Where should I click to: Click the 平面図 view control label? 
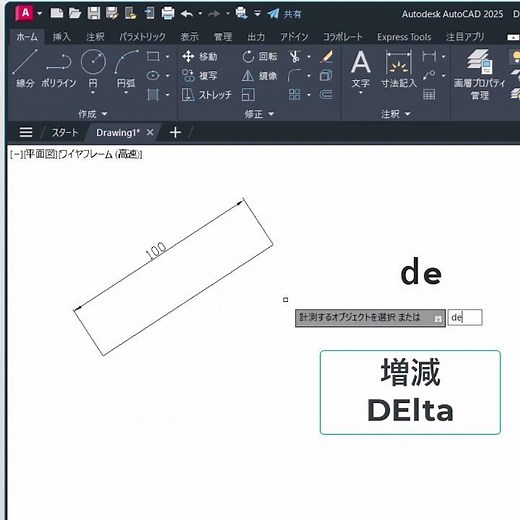coord(40,154)
